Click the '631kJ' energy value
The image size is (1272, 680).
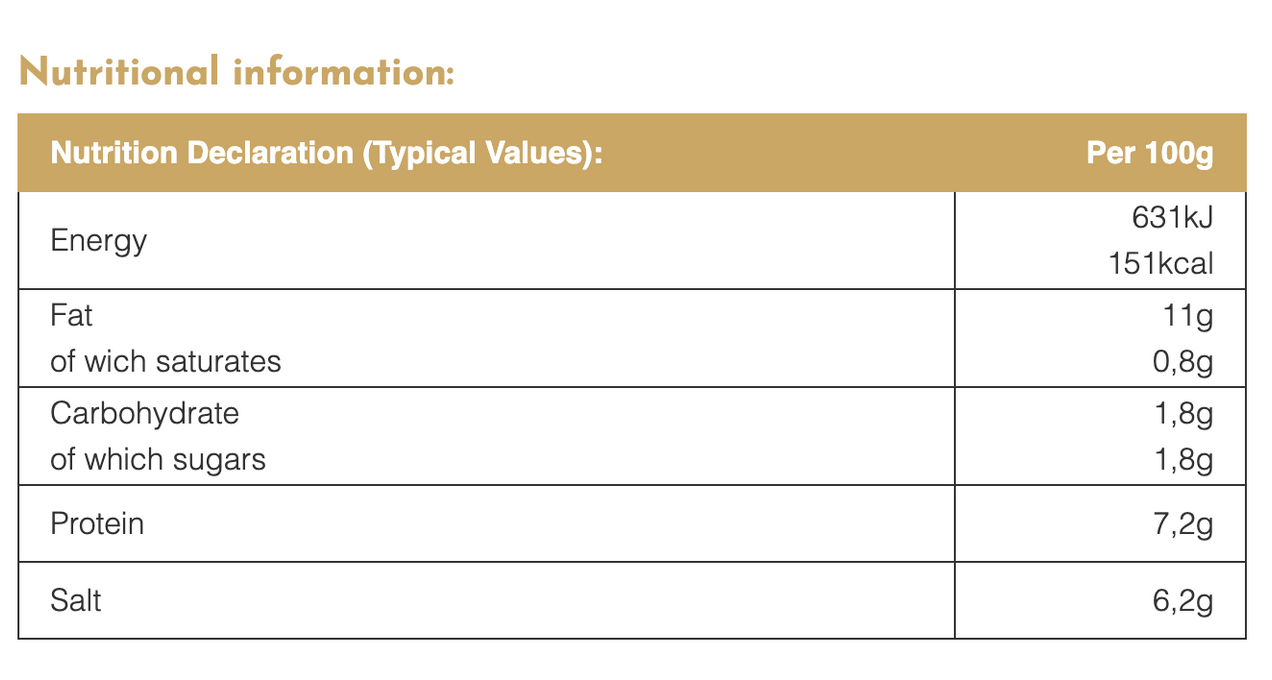(1172, 216)
